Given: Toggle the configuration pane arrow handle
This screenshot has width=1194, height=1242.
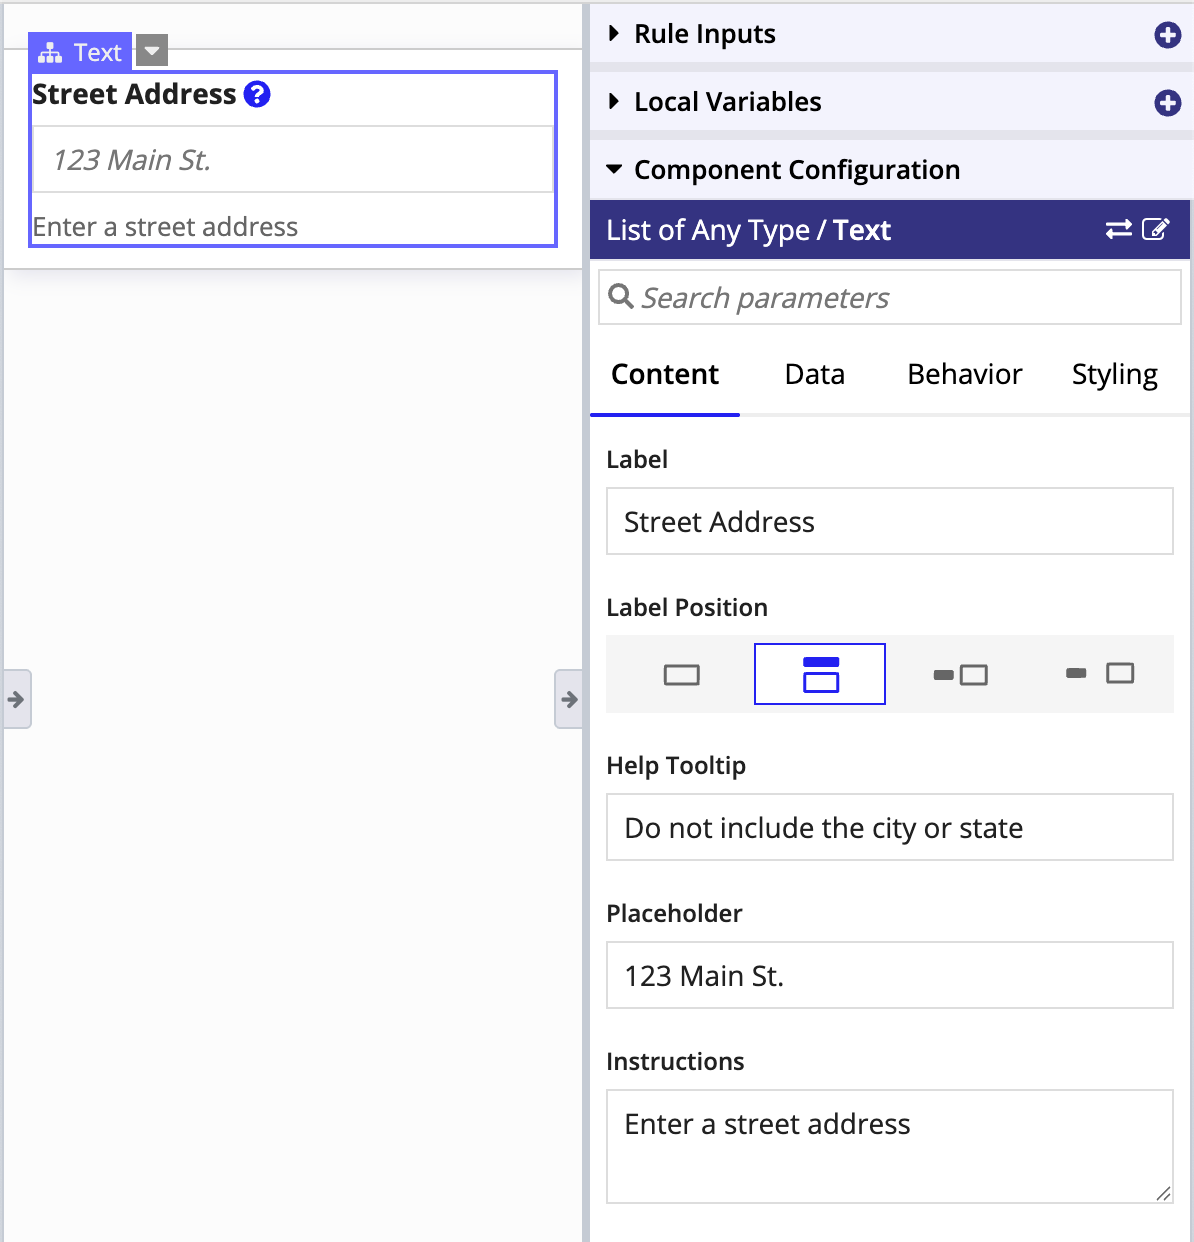Looking at the screenshot, I should [x=569, y=699].
